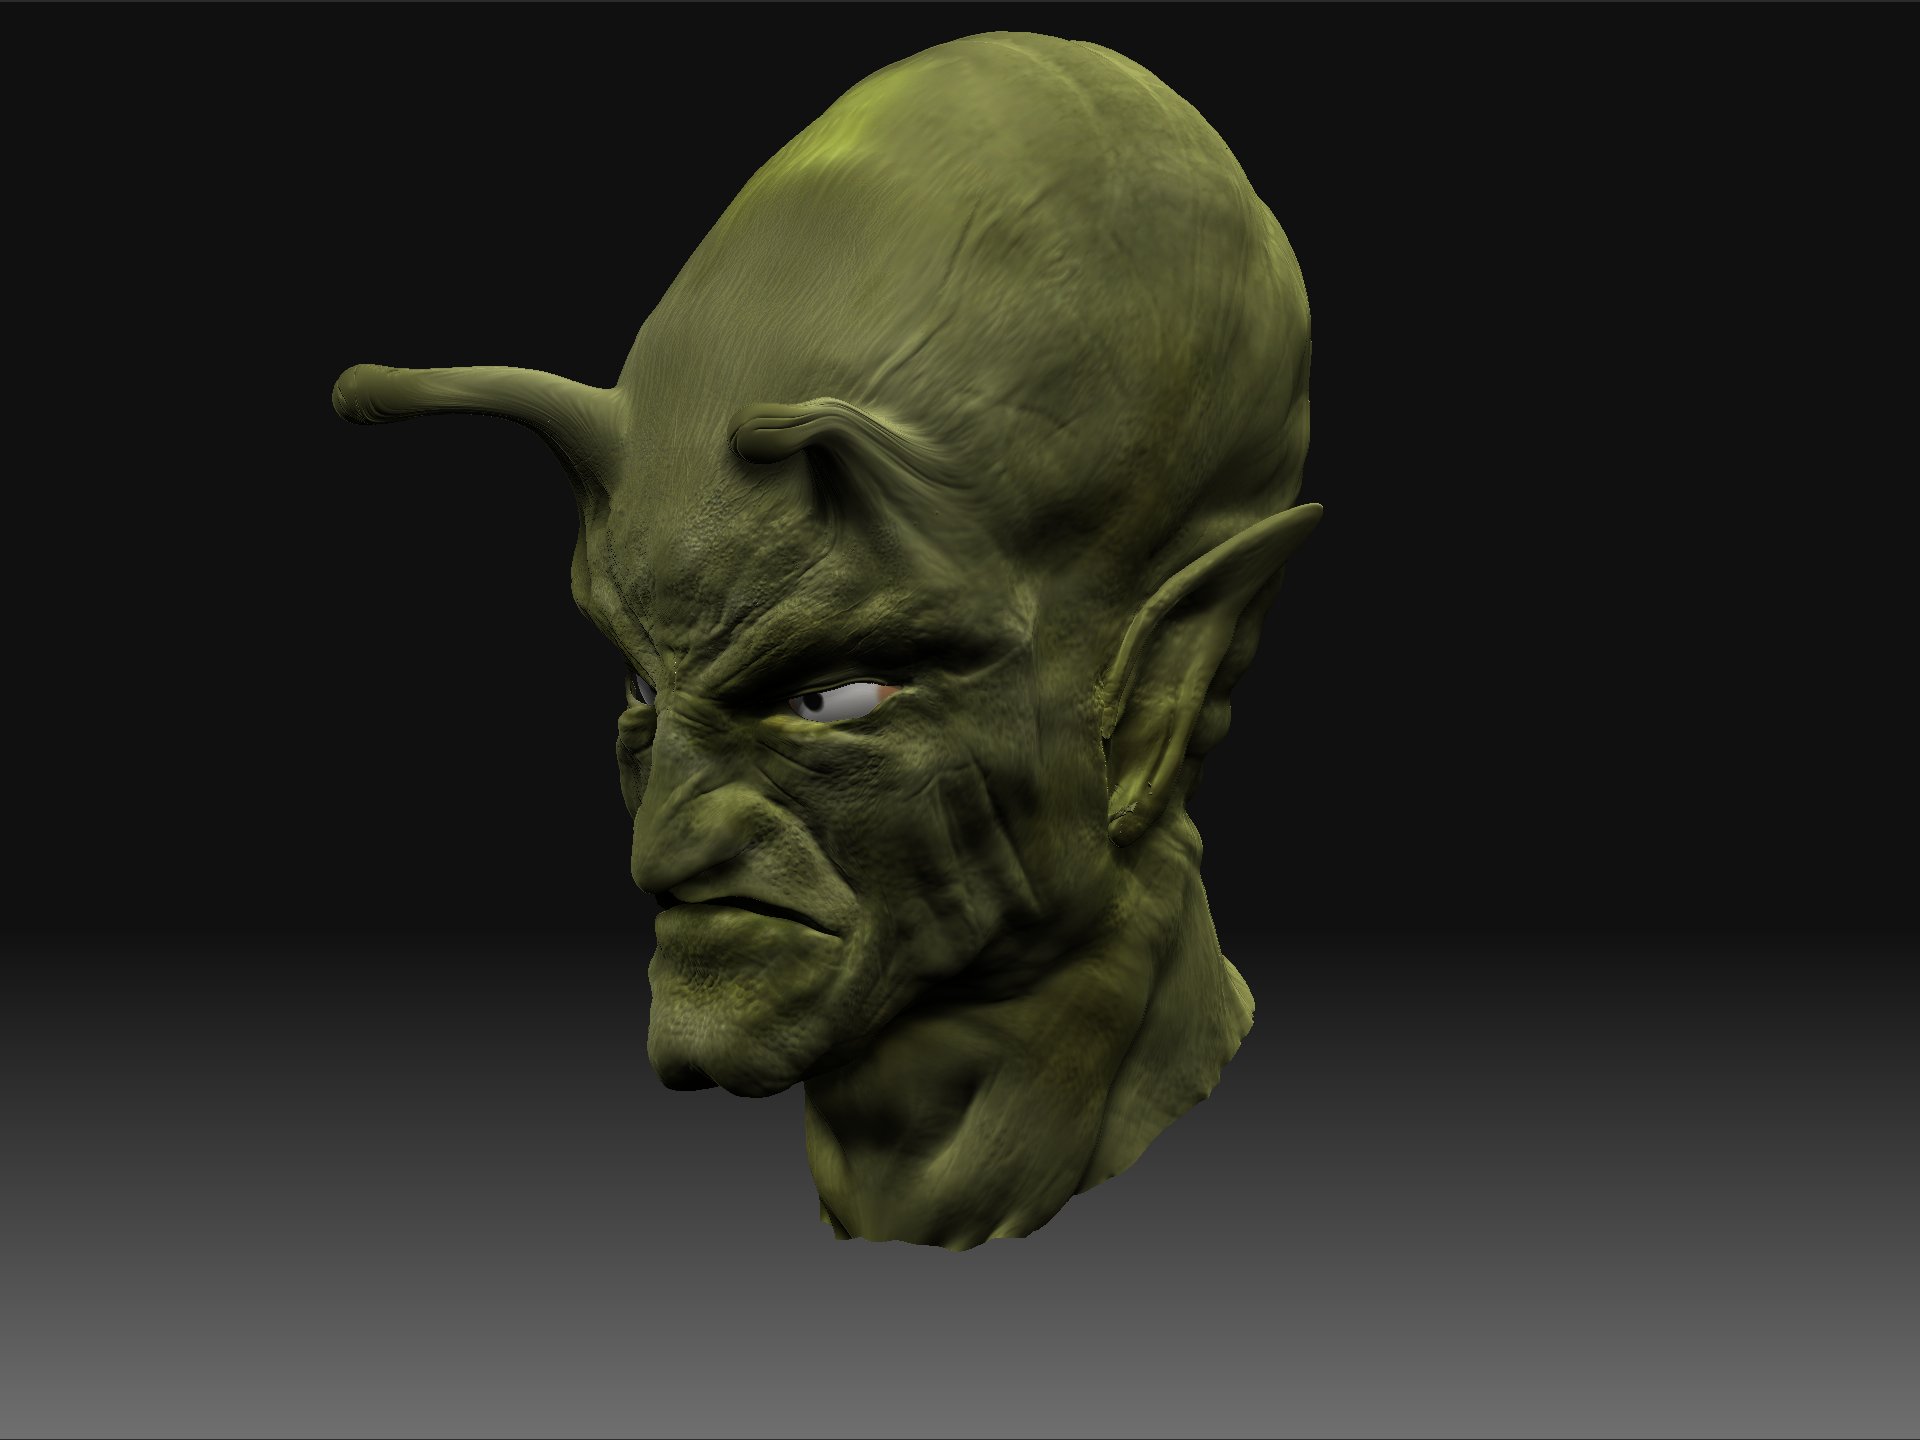Click the tip of the left antenna
The image size is (1920, 1440).
coord(352,392)
